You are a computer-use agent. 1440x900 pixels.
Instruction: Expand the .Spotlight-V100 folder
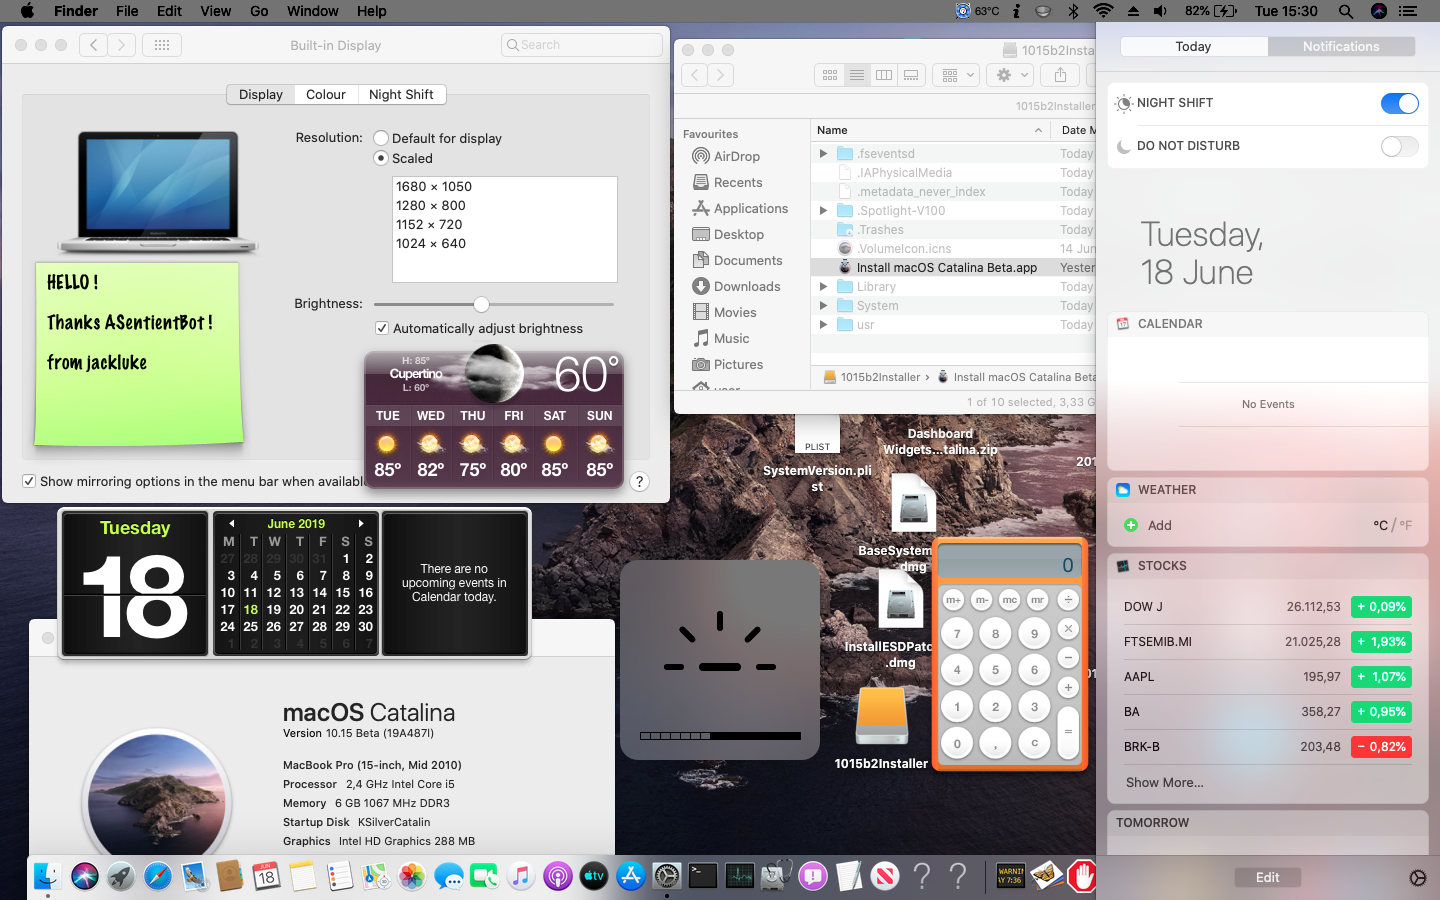[x=823, y=210]
